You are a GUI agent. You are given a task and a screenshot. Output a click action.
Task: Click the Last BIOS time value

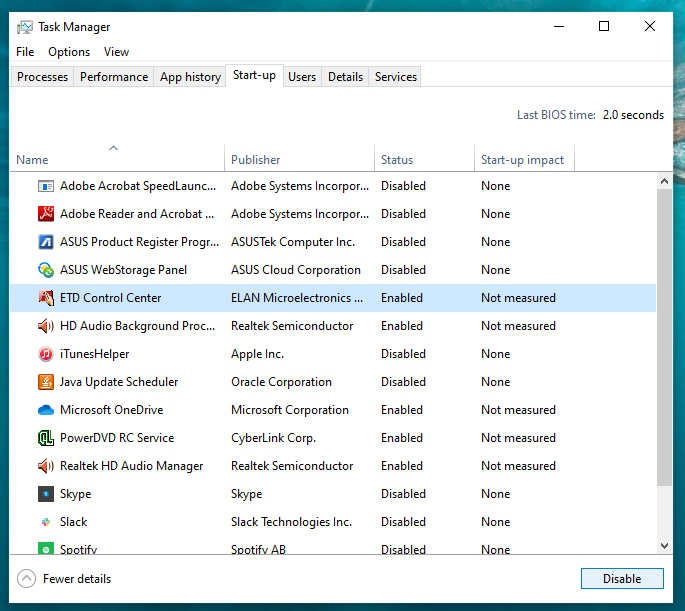pos(633,115)
